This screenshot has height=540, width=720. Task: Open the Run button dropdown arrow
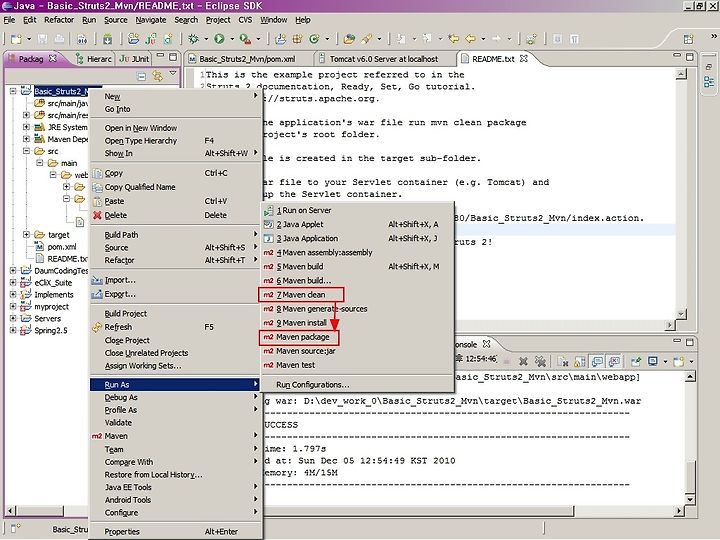232,39
